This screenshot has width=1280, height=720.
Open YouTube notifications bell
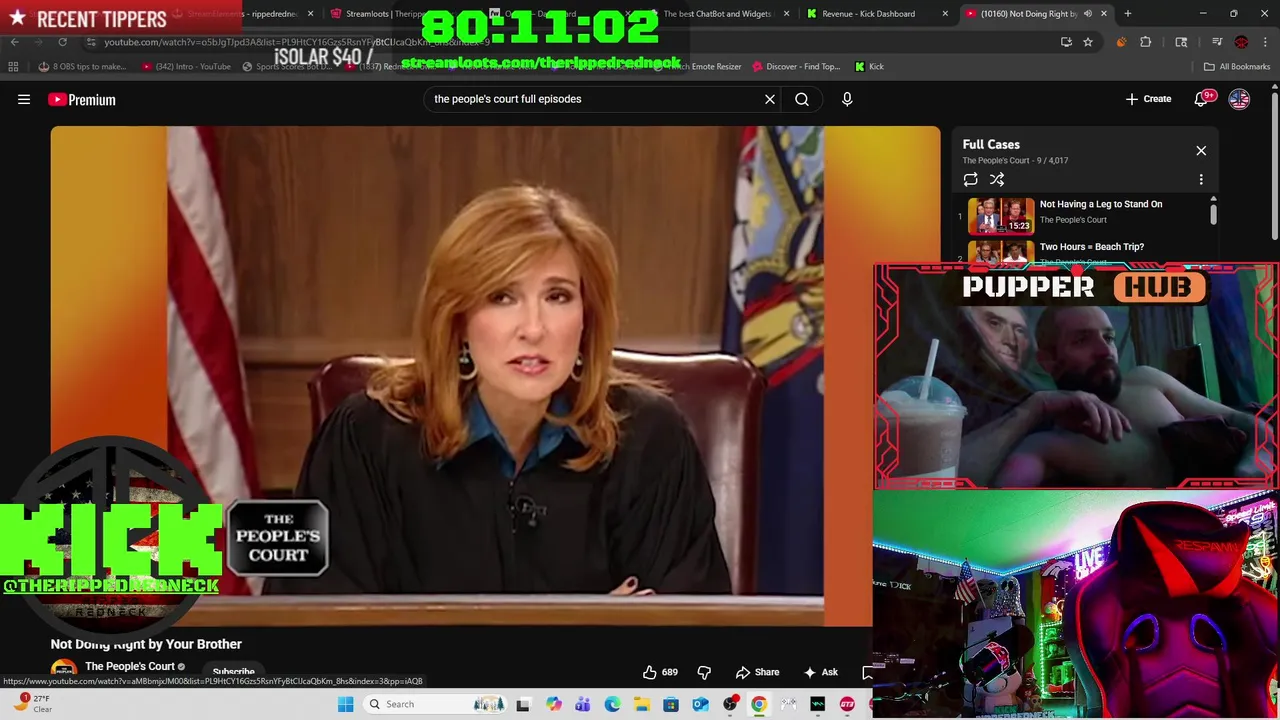[x=1201, y=99]
